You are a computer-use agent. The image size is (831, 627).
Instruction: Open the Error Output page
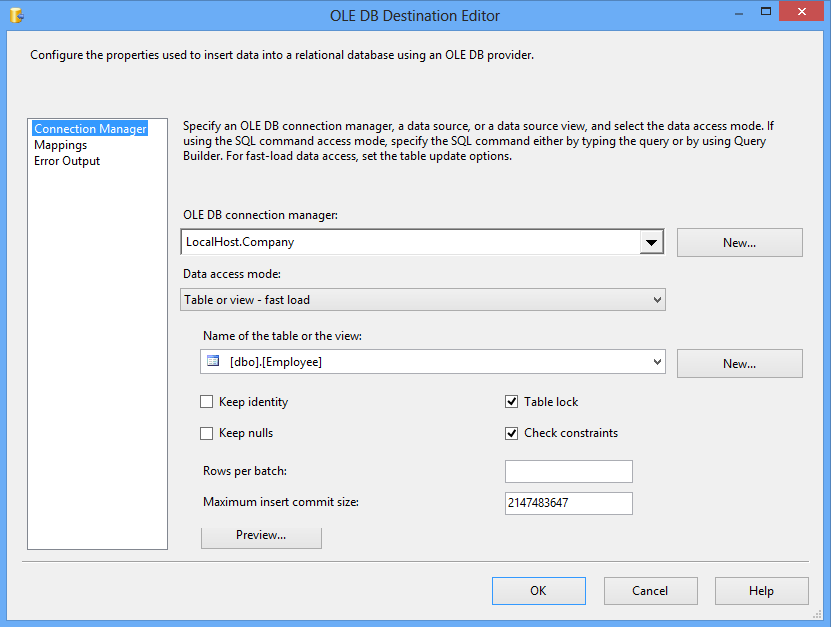67,161
